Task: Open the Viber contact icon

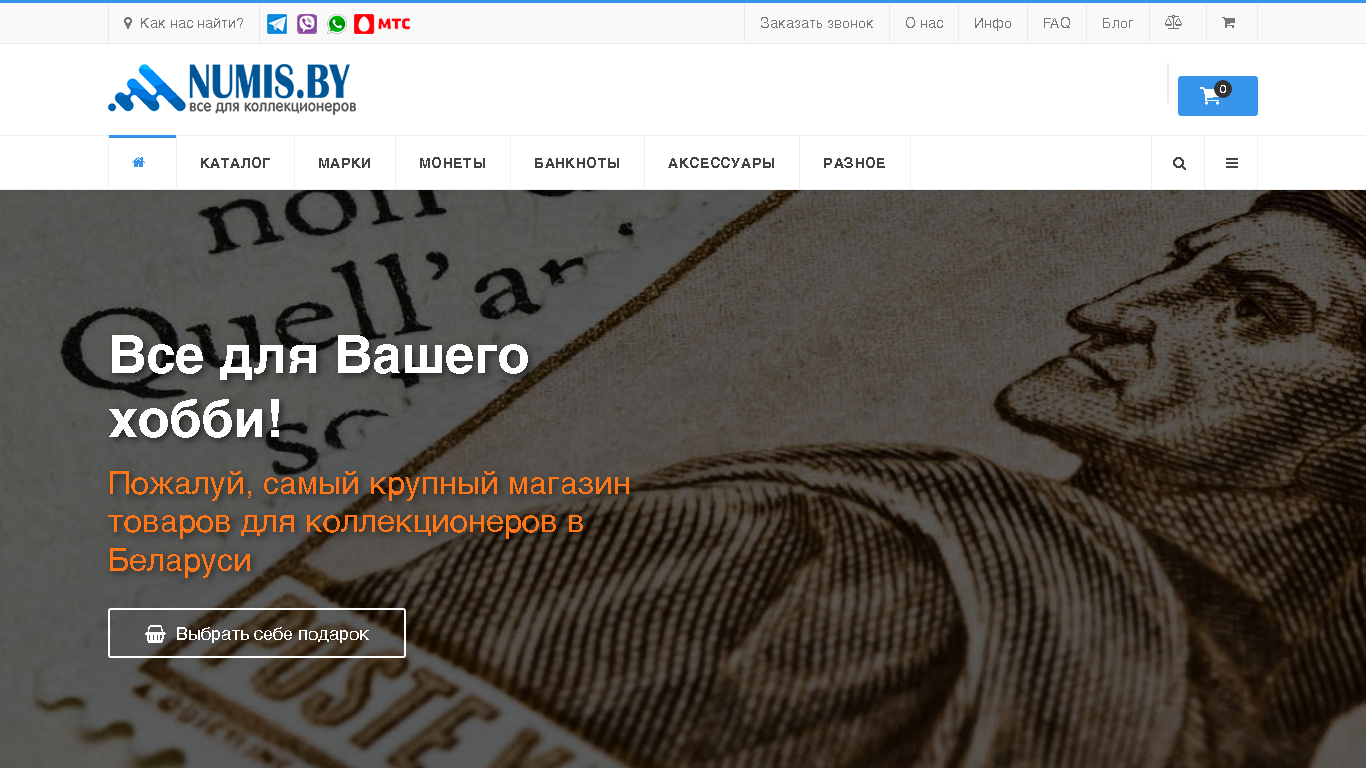Action: point(307,24)
